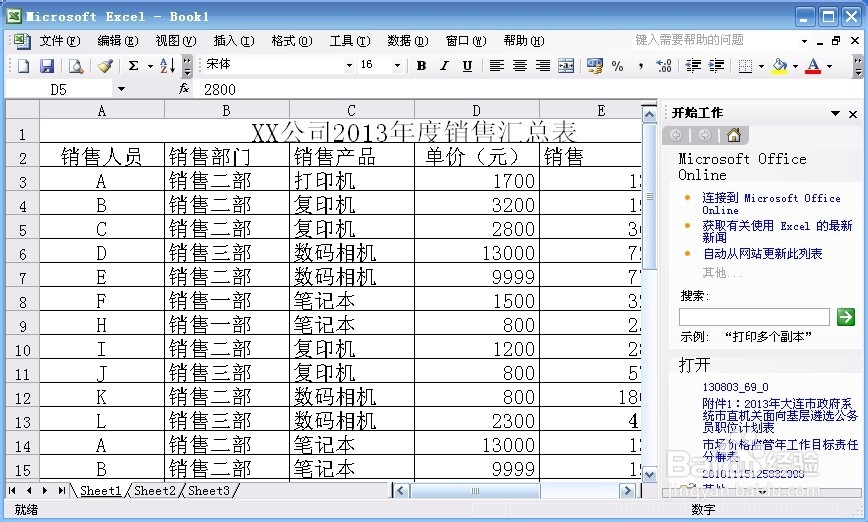Click the AutoSum sigma button

coord(133,66)
